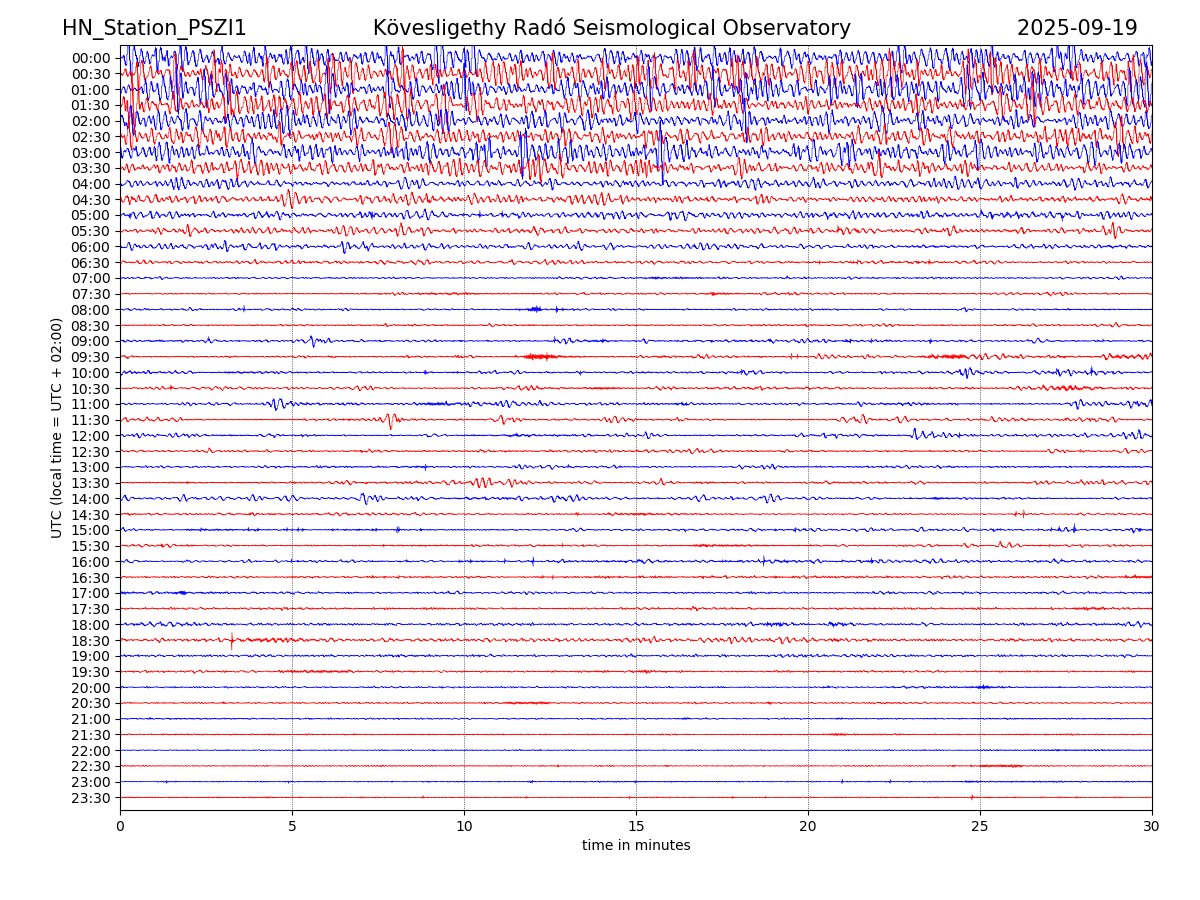The image size is (1200, 900).
Task: Click the 20 minute tick label
Action: pos(808,827)
